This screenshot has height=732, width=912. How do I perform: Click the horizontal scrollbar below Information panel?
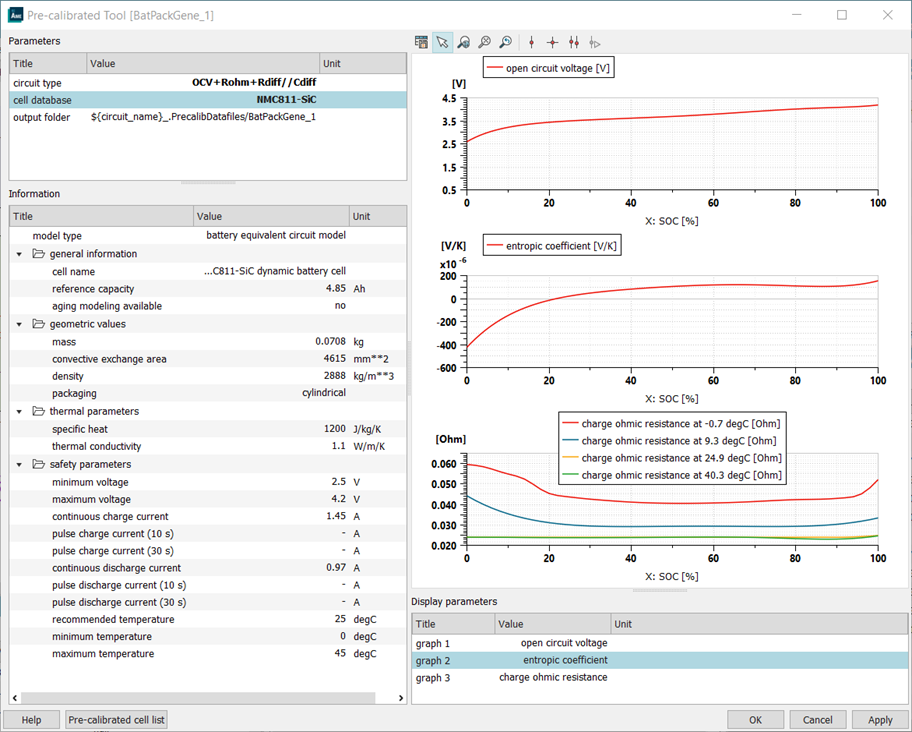(200, 699)
